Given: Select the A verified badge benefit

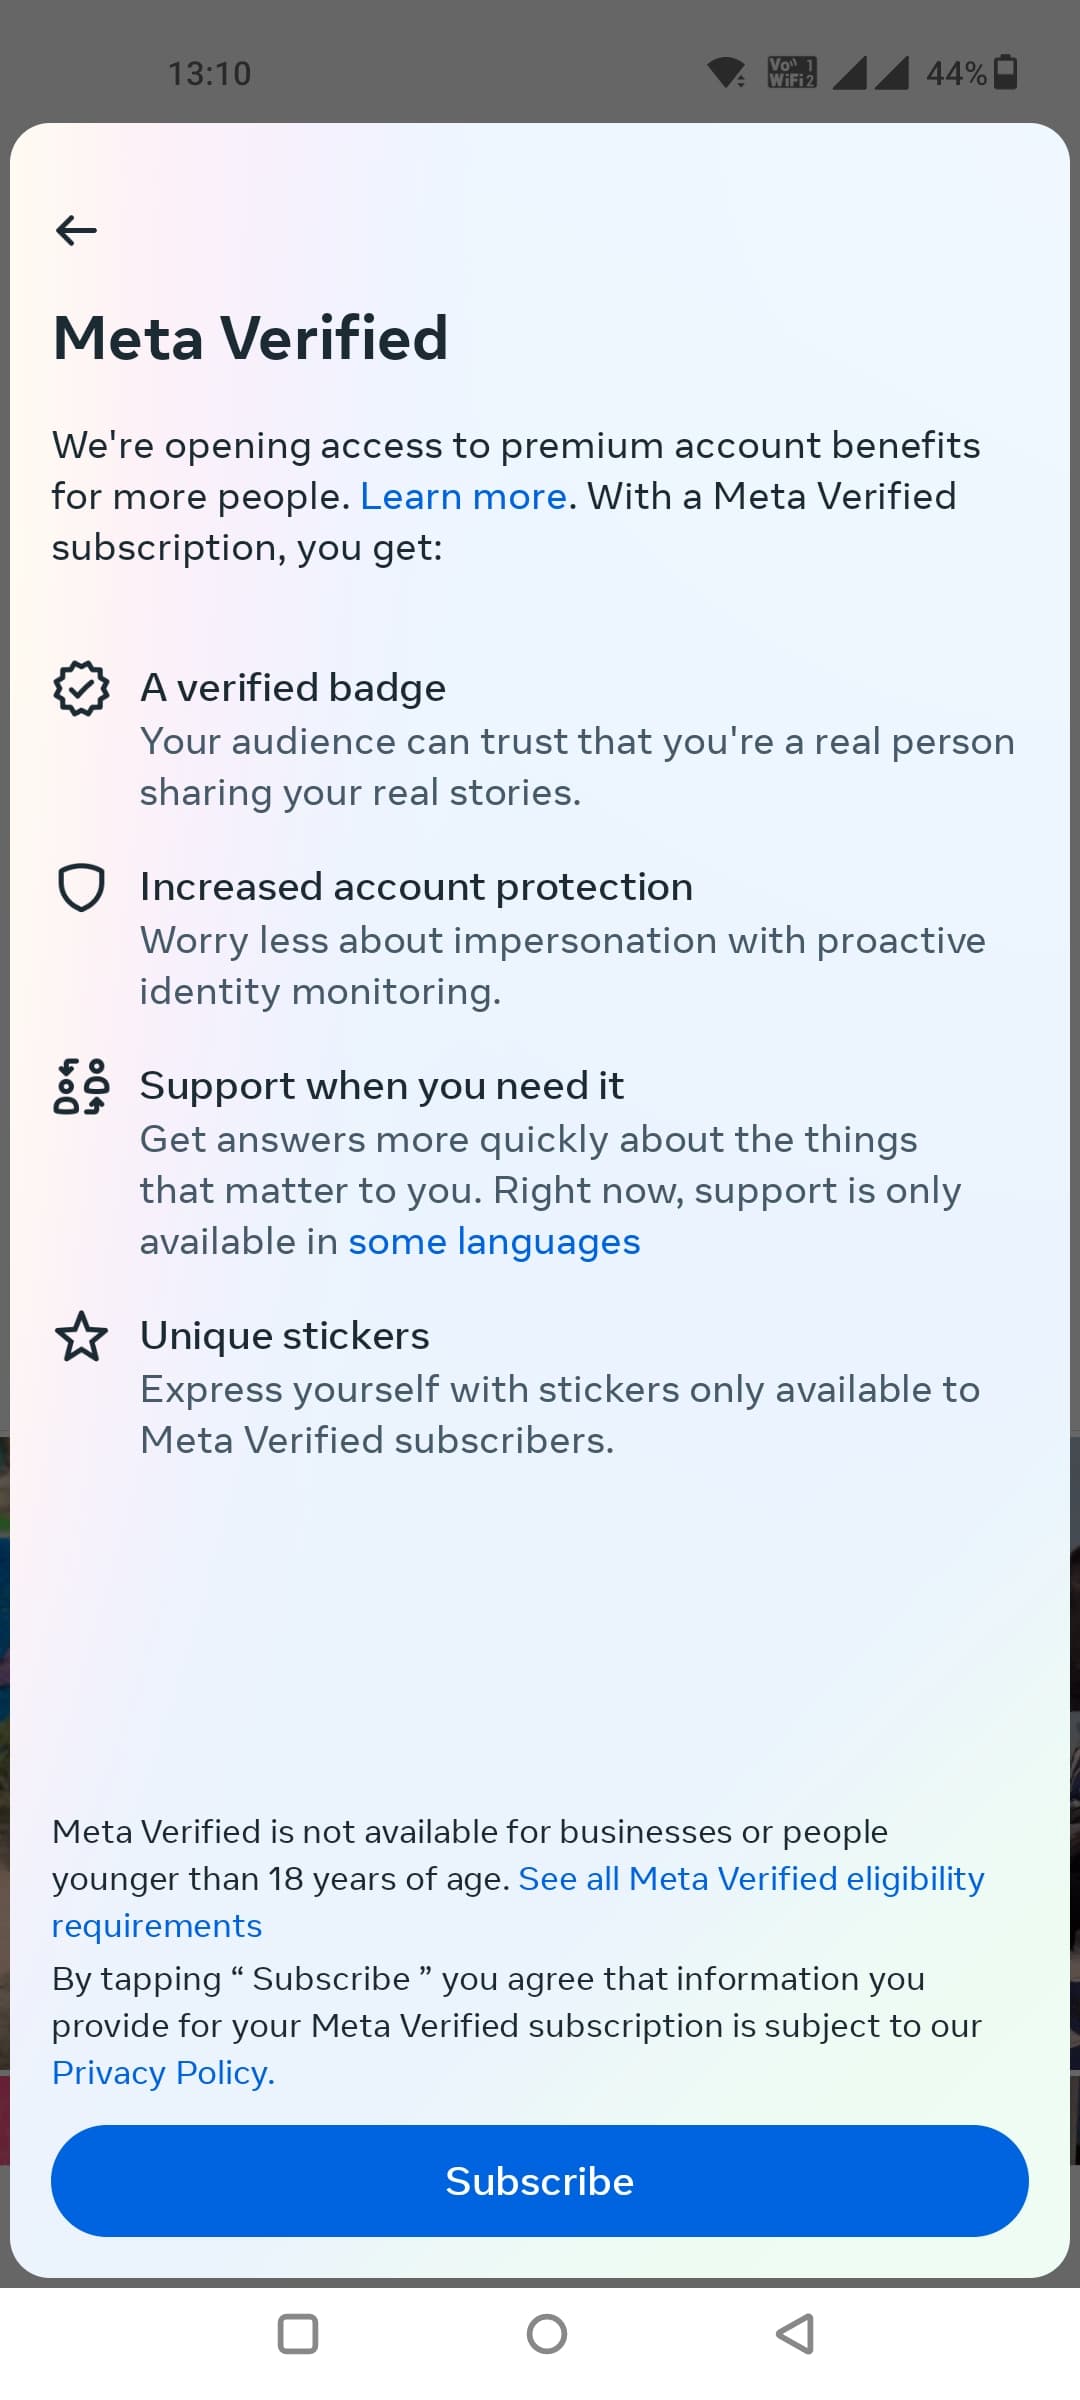Looking at the screenshot, I should (x=293, y=688).
